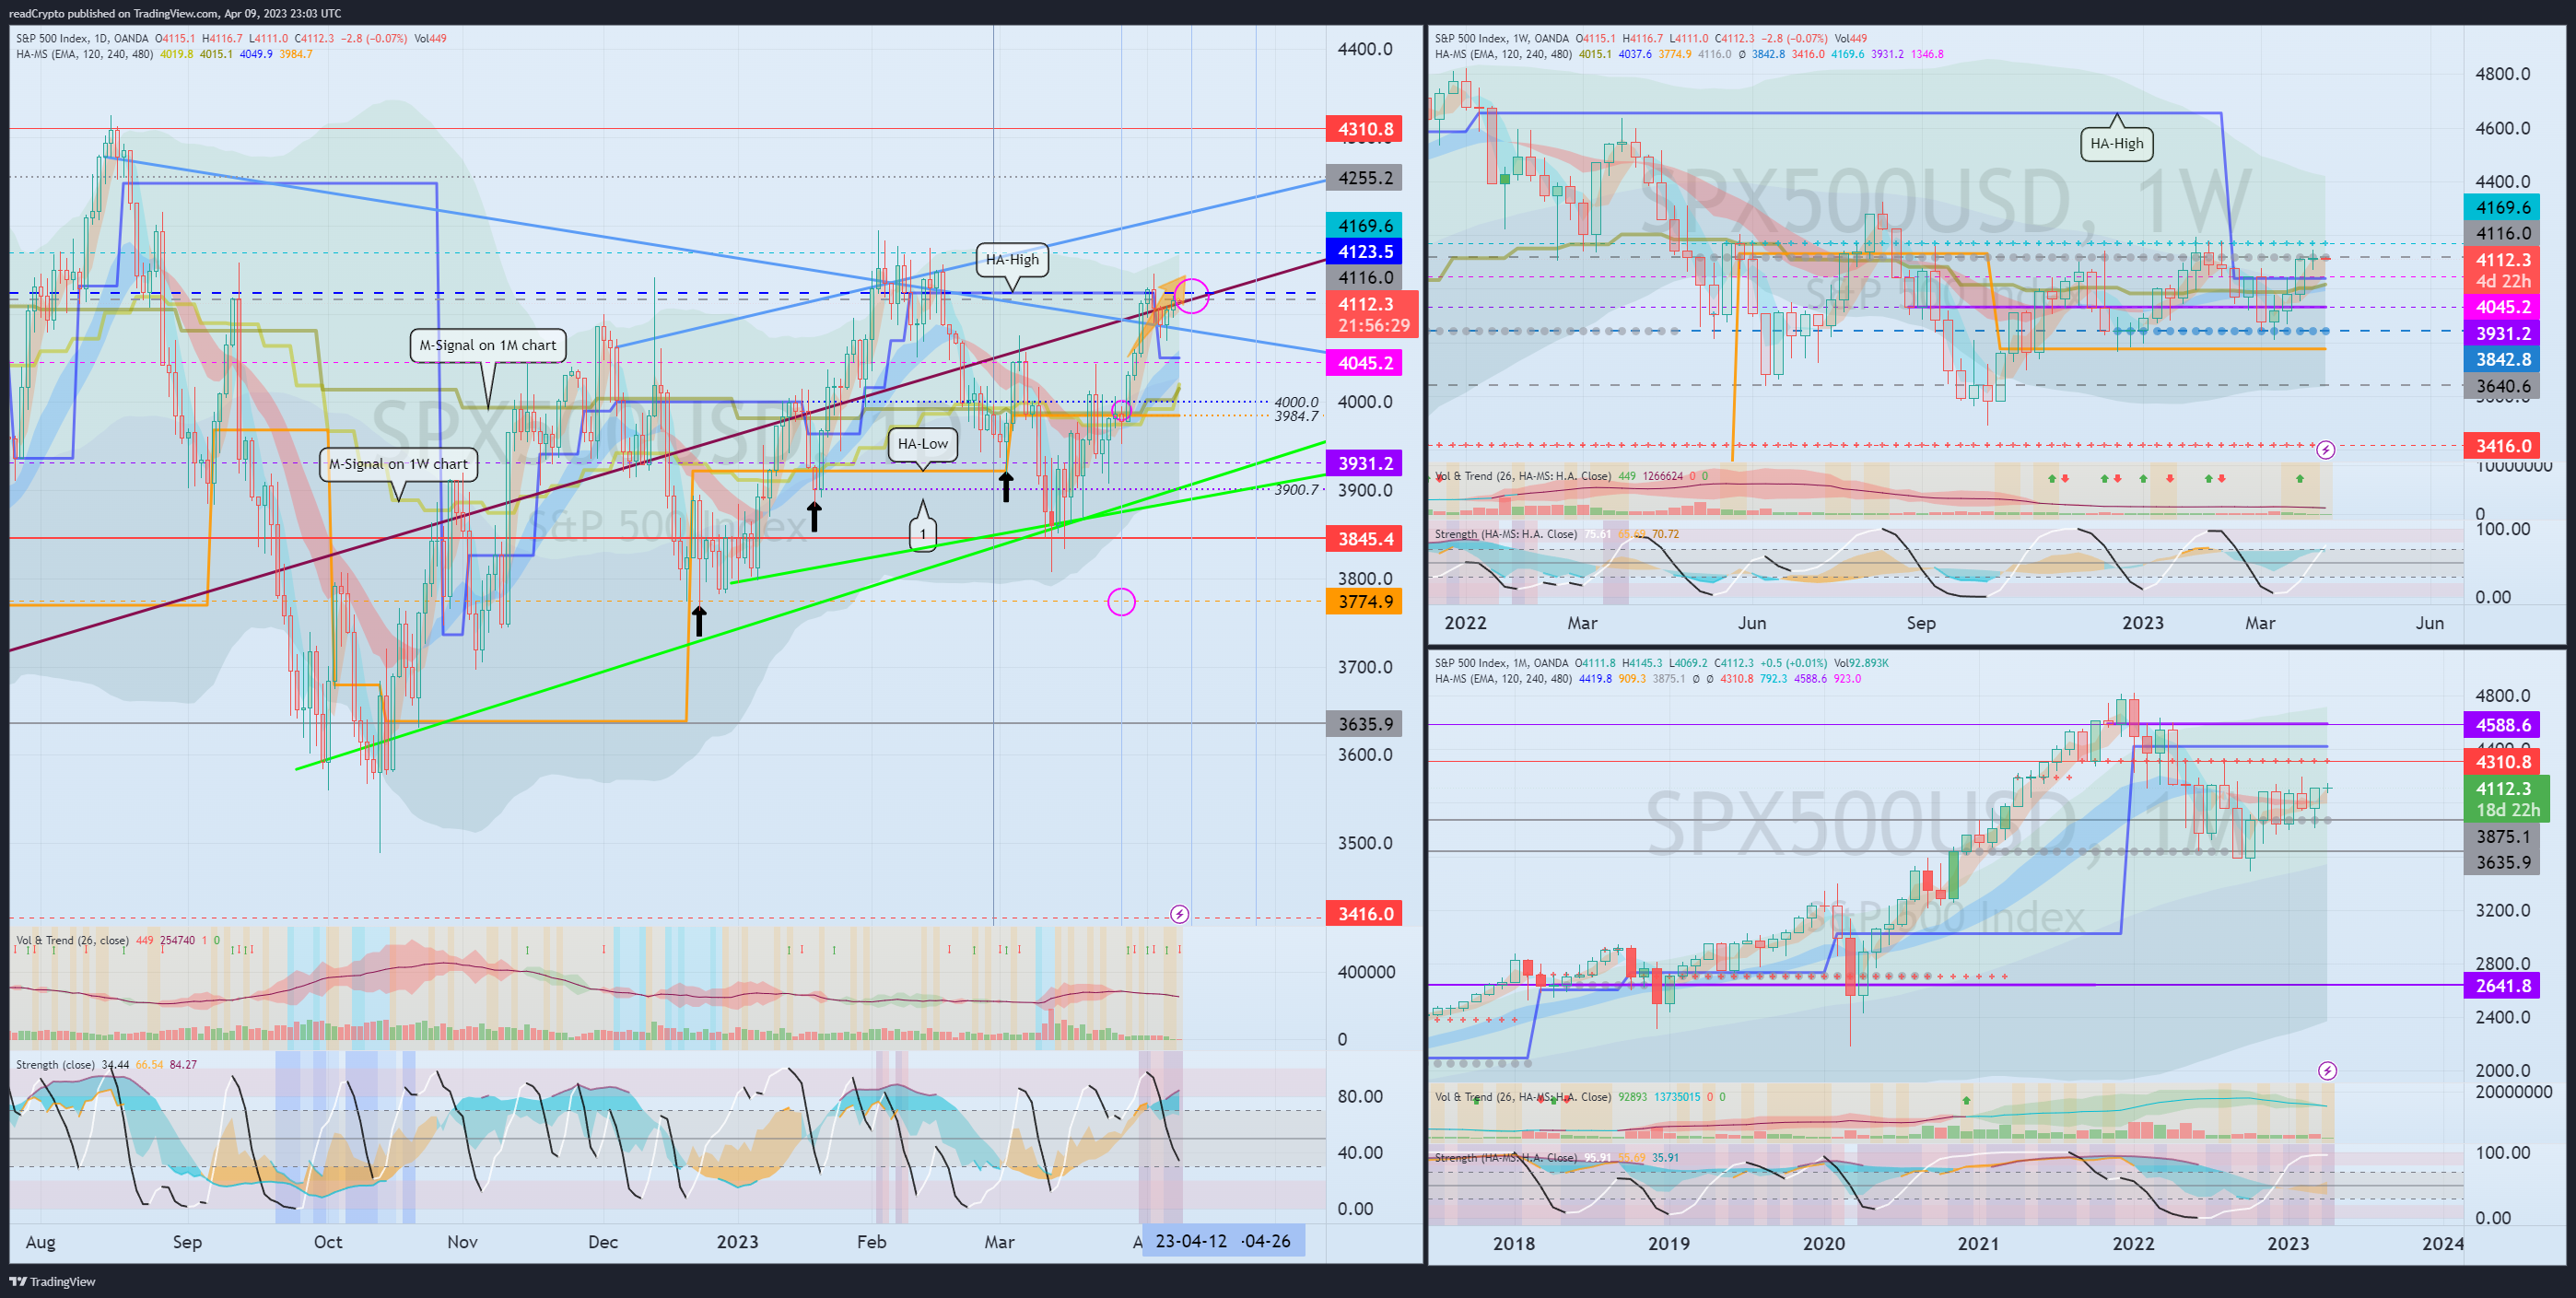The image size is (2576, 1298).
Task: Click the purple 2641.8 label on monthly chart
Action: pyautogui.click(x=2502, y=986)
